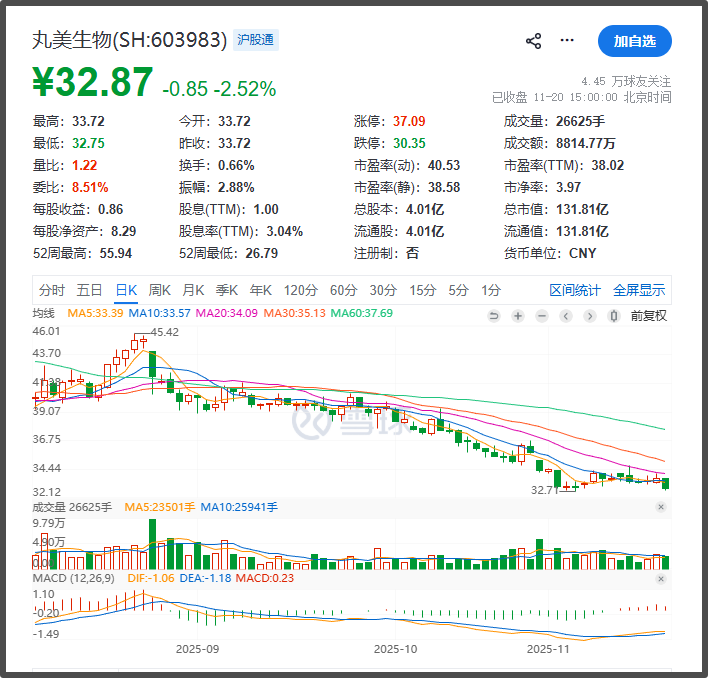
Task: Click the share icon
Action: click(x=533, y=41)
